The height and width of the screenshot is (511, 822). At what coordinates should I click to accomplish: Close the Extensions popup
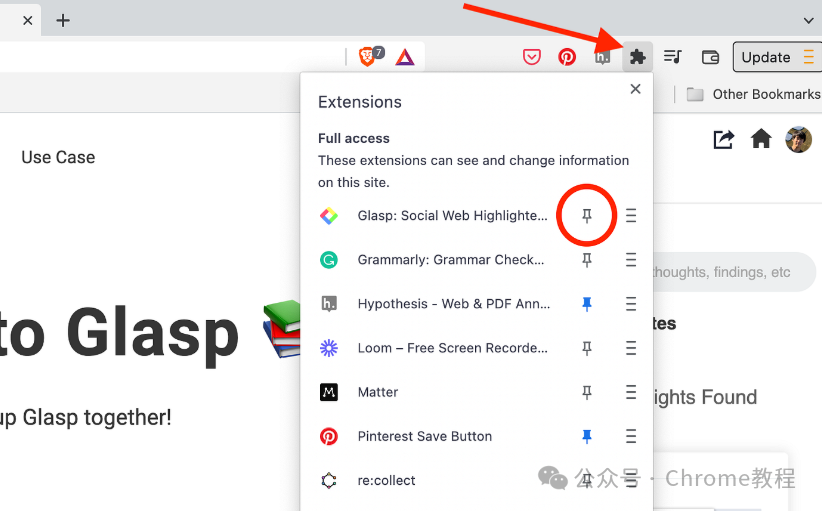635,89
